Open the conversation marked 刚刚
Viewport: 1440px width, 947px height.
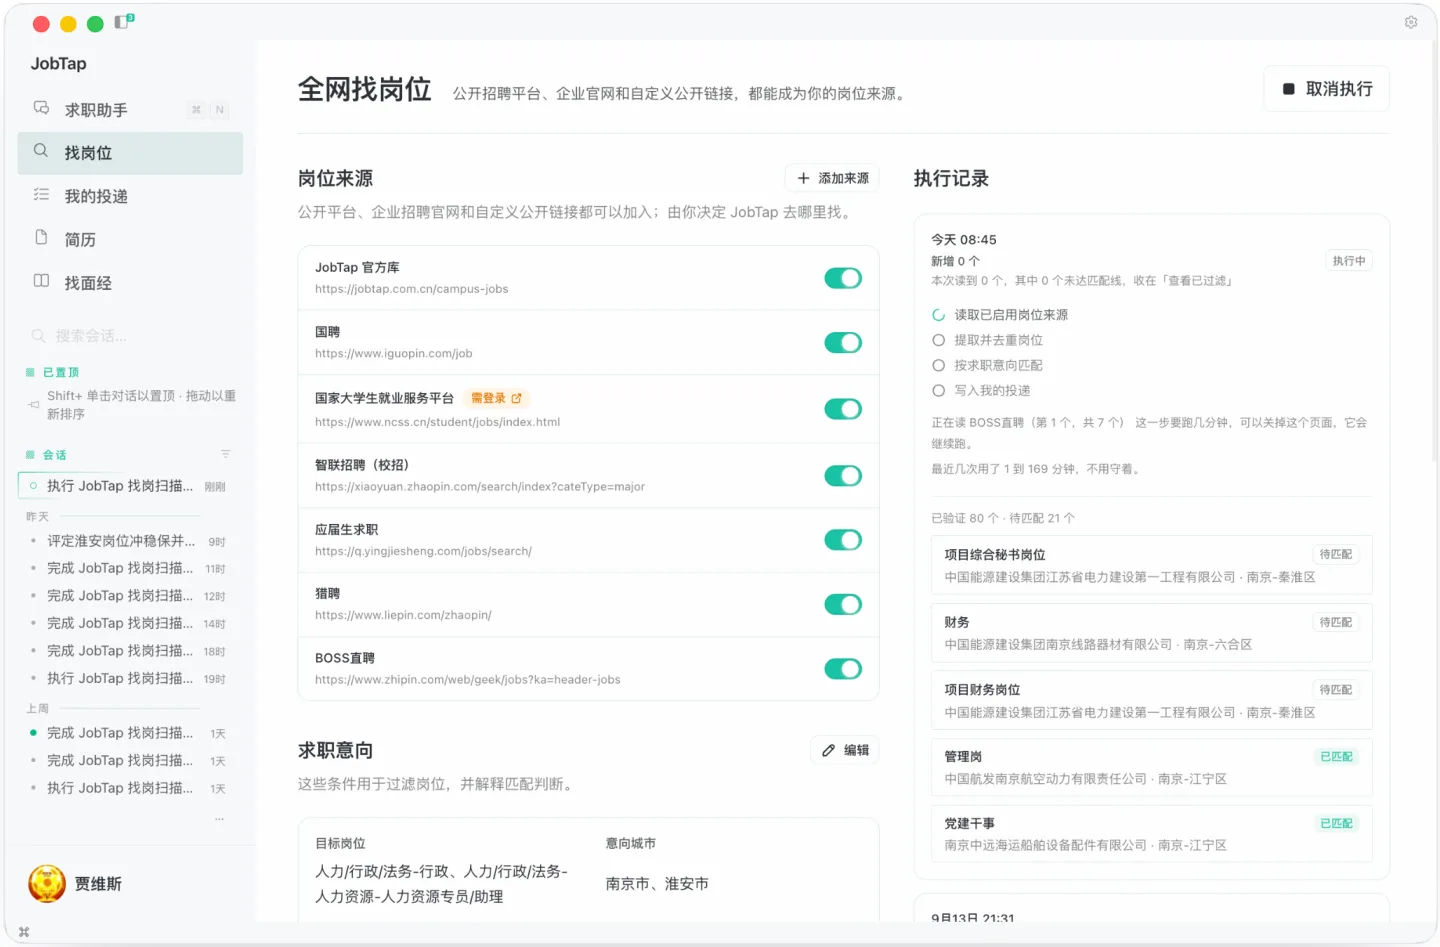click(130, 486)
